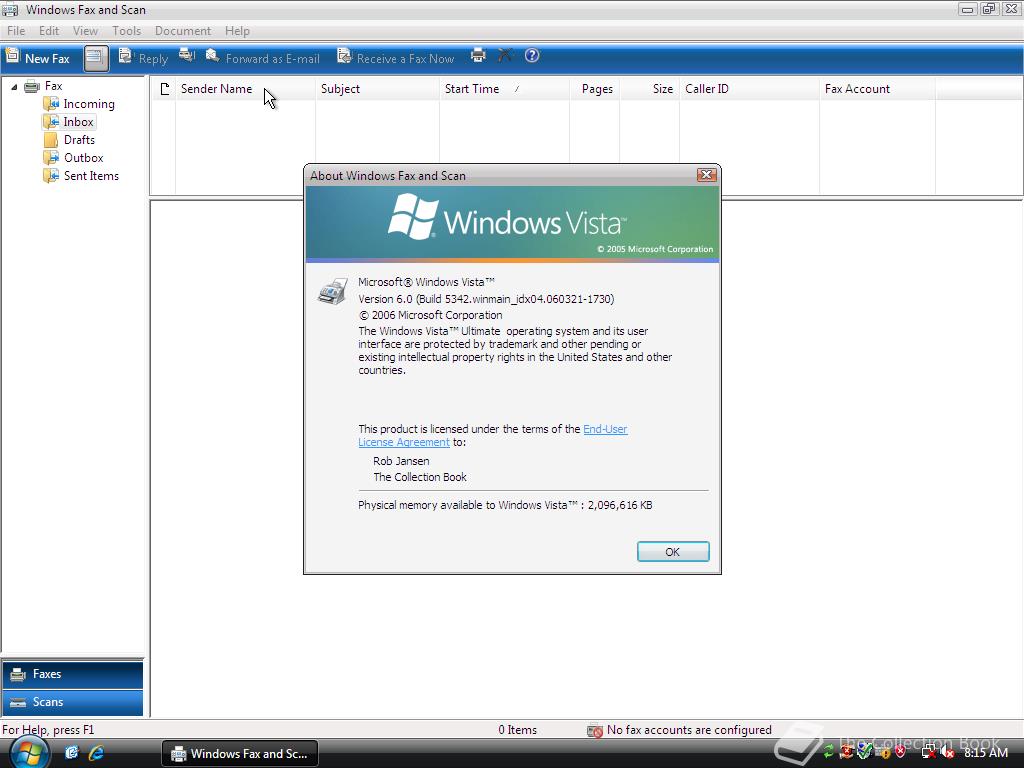Click the New Fax toolbar button
Viewport: 1024px width, 768px height.
[38, 58]
